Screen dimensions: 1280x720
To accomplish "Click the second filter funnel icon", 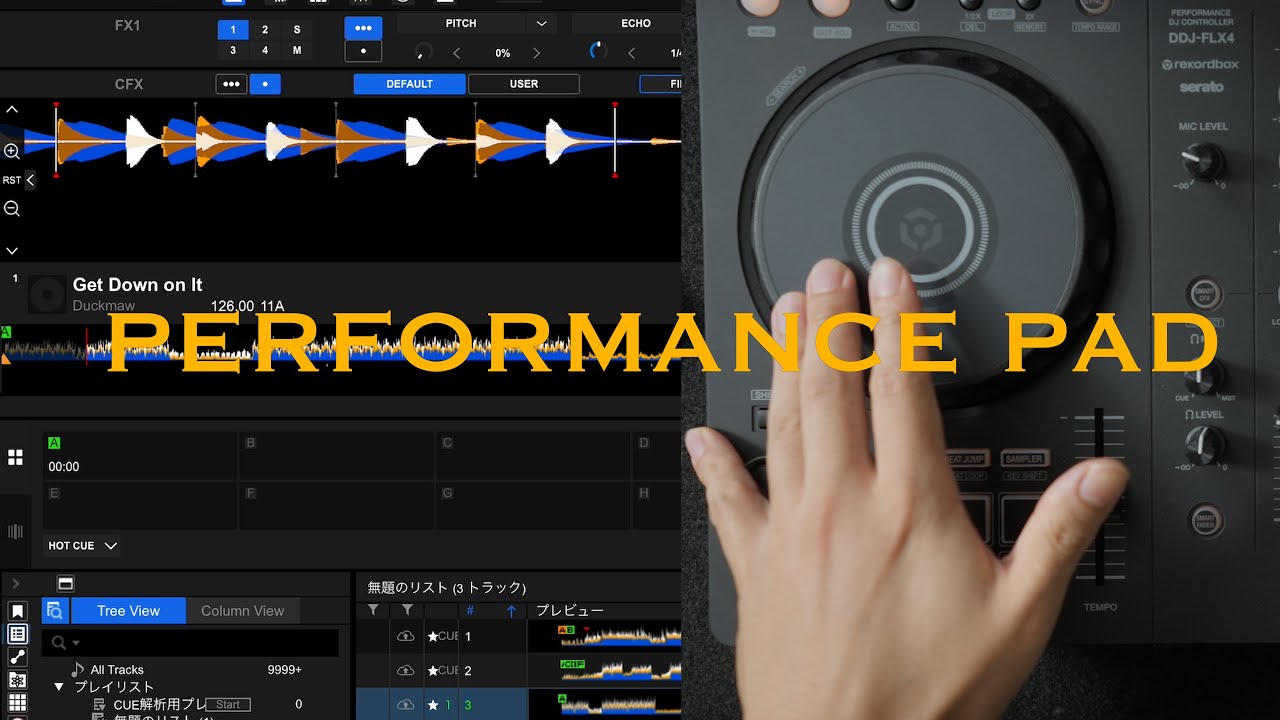I will tap(407, 610).
